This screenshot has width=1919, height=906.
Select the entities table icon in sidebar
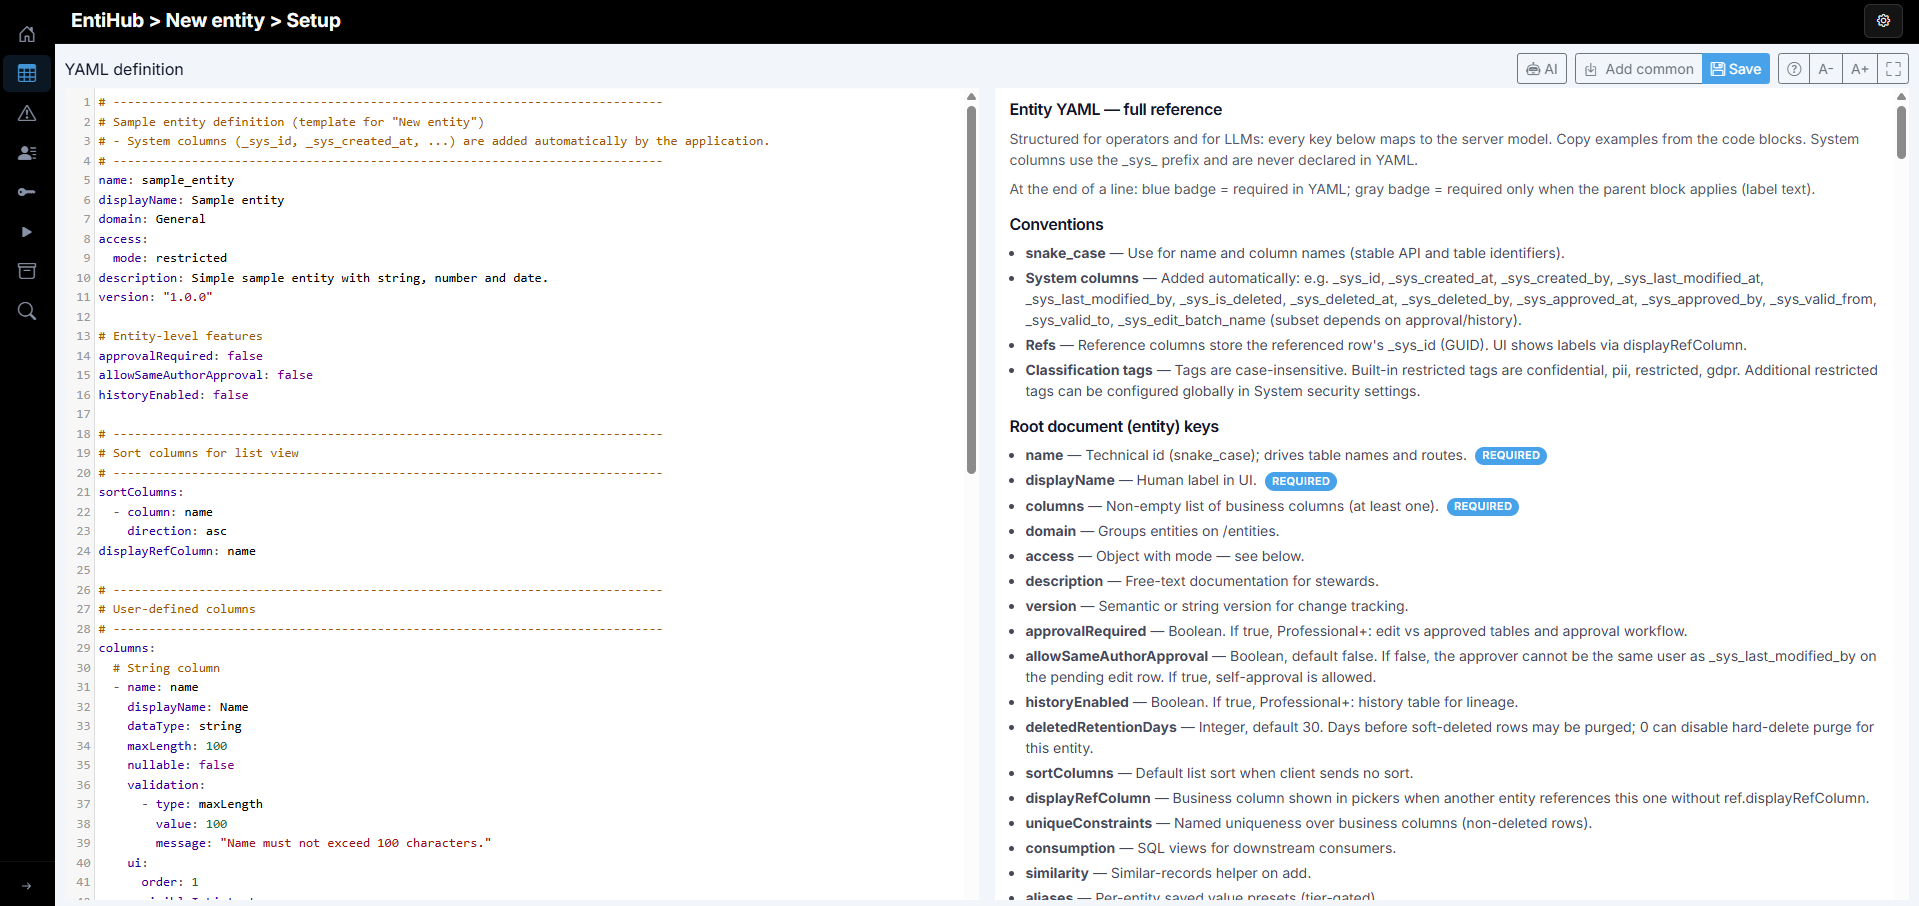(x=27, y=73)
